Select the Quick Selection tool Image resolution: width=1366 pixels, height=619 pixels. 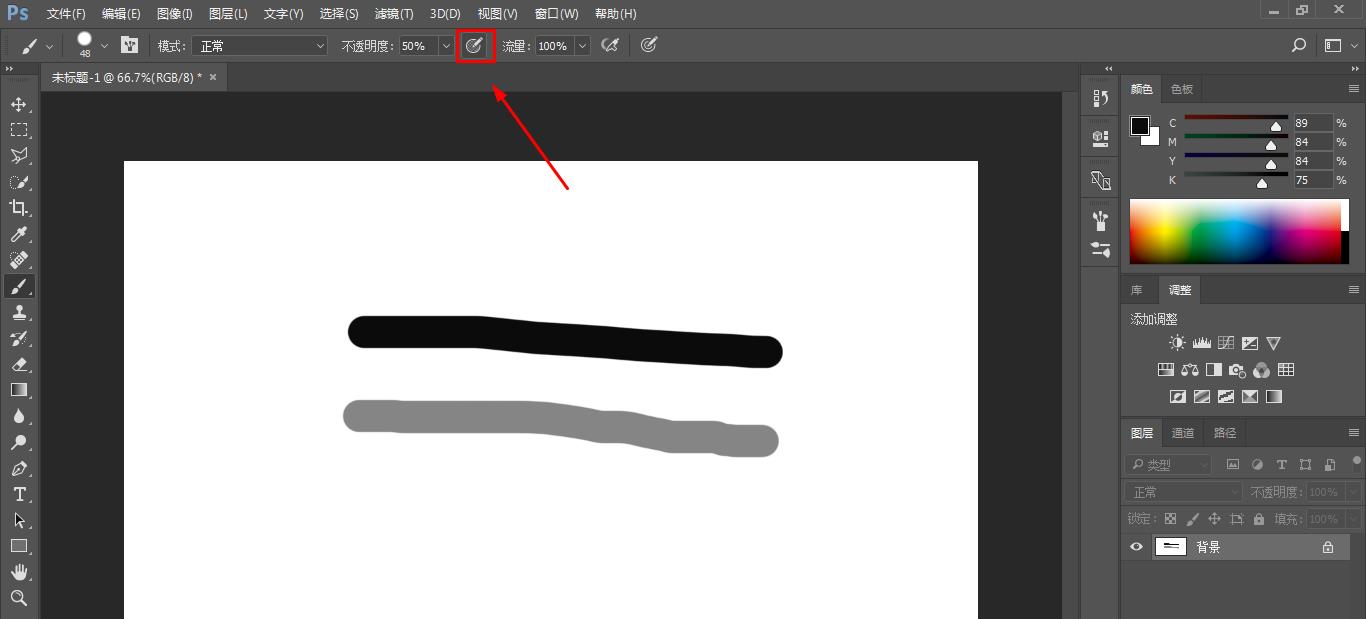tap(19, 182)
